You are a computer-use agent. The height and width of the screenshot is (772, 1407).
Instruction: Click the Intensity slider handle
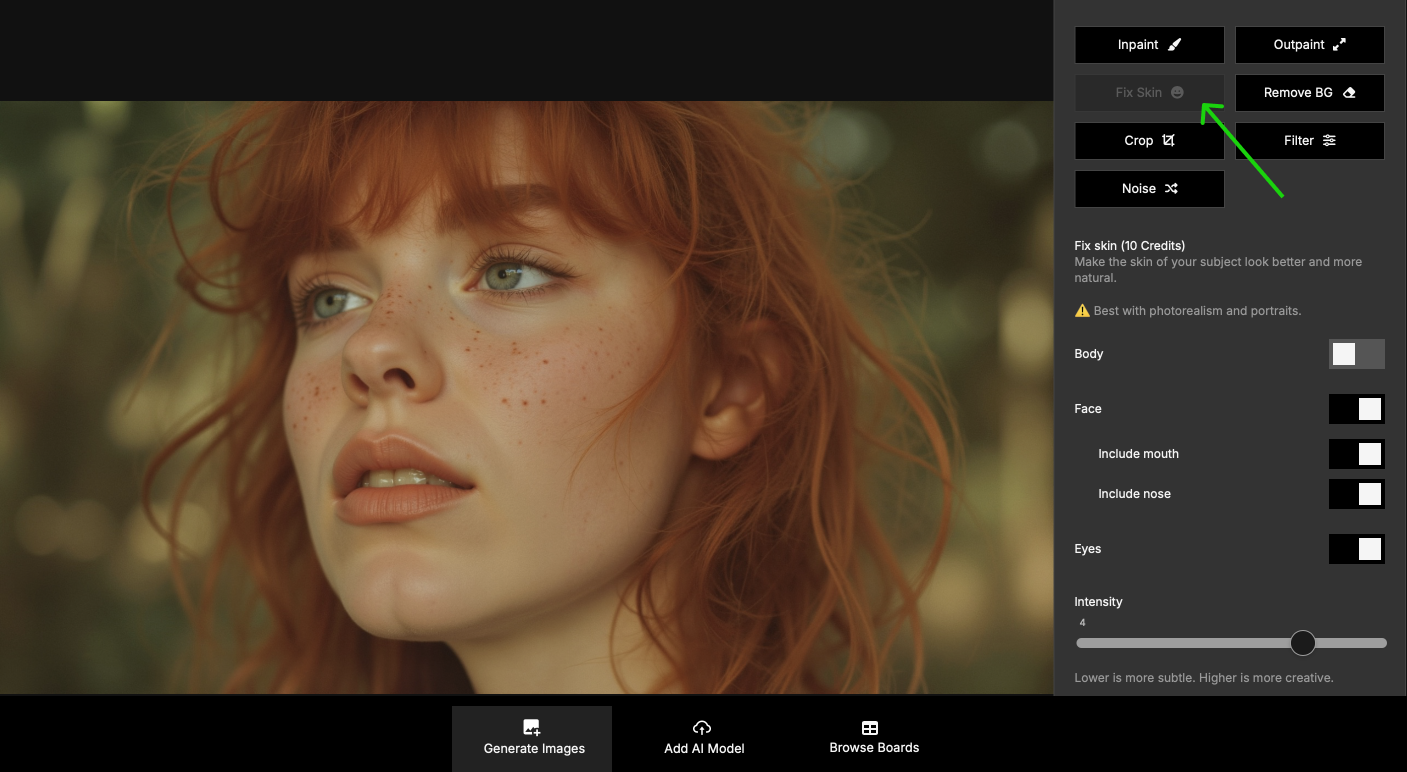coord(1302,643)
